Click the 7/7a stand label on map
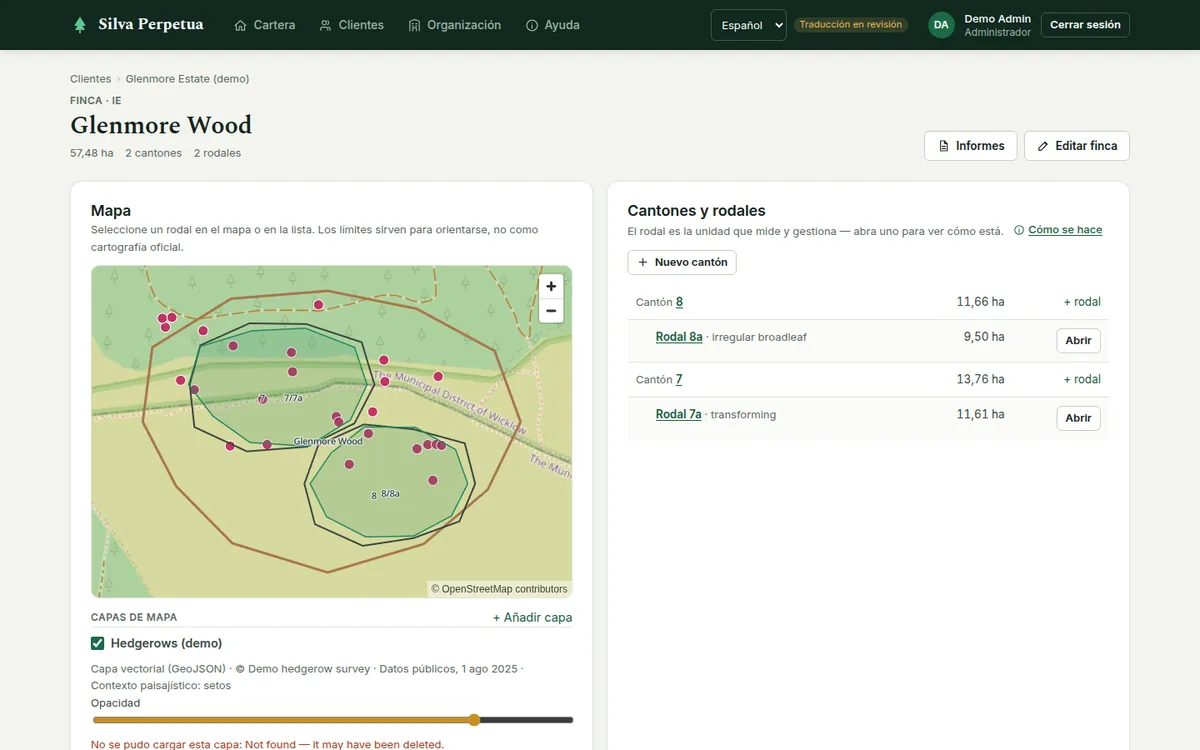The height and width of the screenshot is (750, 1200). (x=293, y=398)
